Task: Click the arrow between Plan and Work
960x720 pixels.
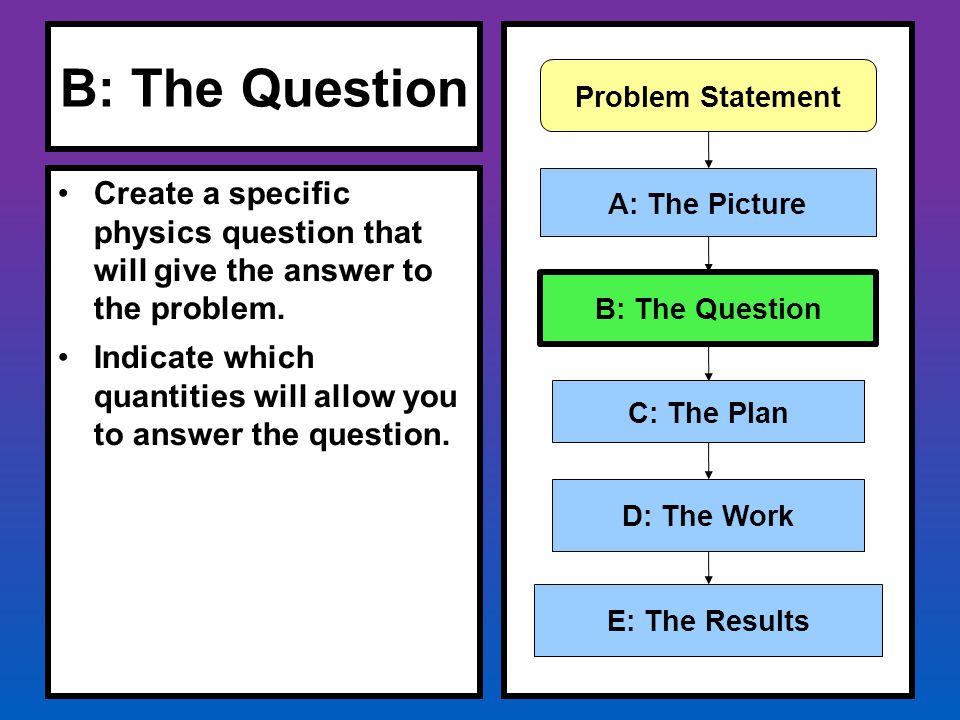Action: 708,461
